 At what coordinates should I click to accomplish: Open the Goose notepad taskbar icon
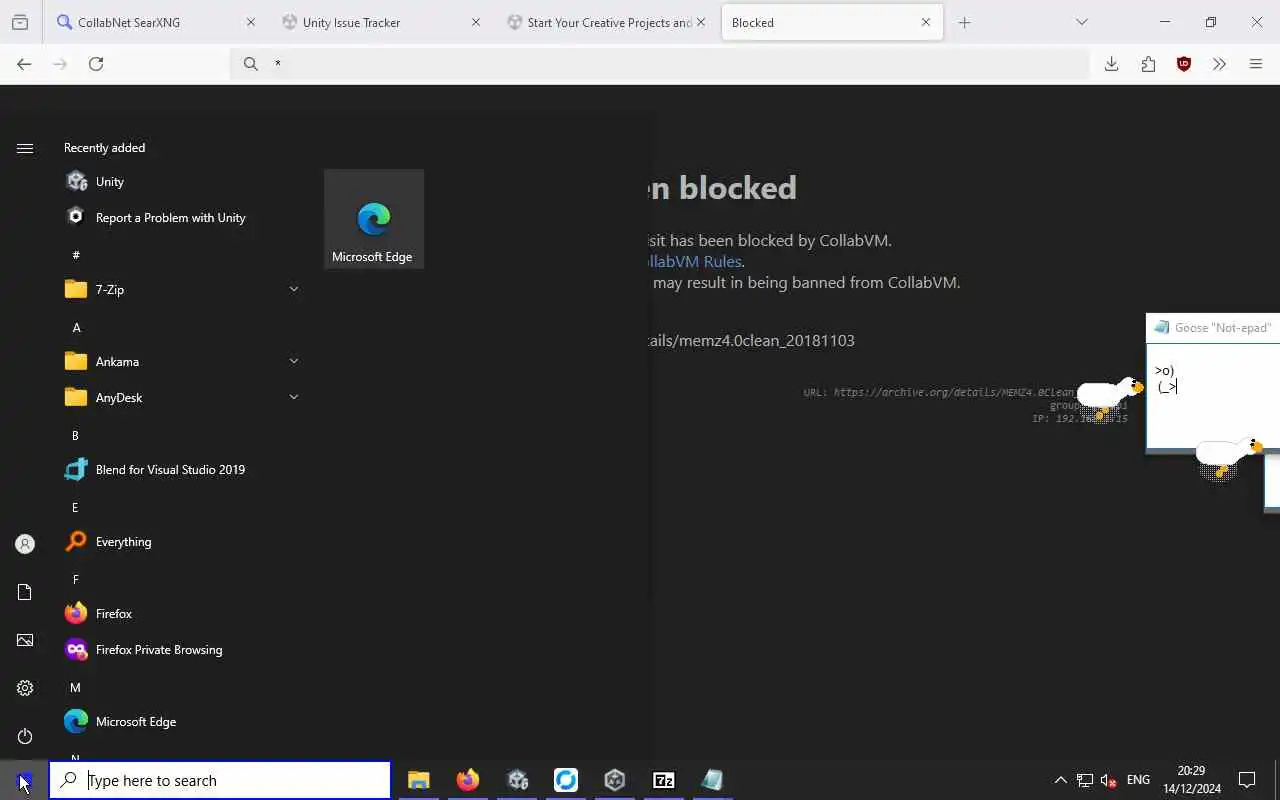tap(712, 780)
